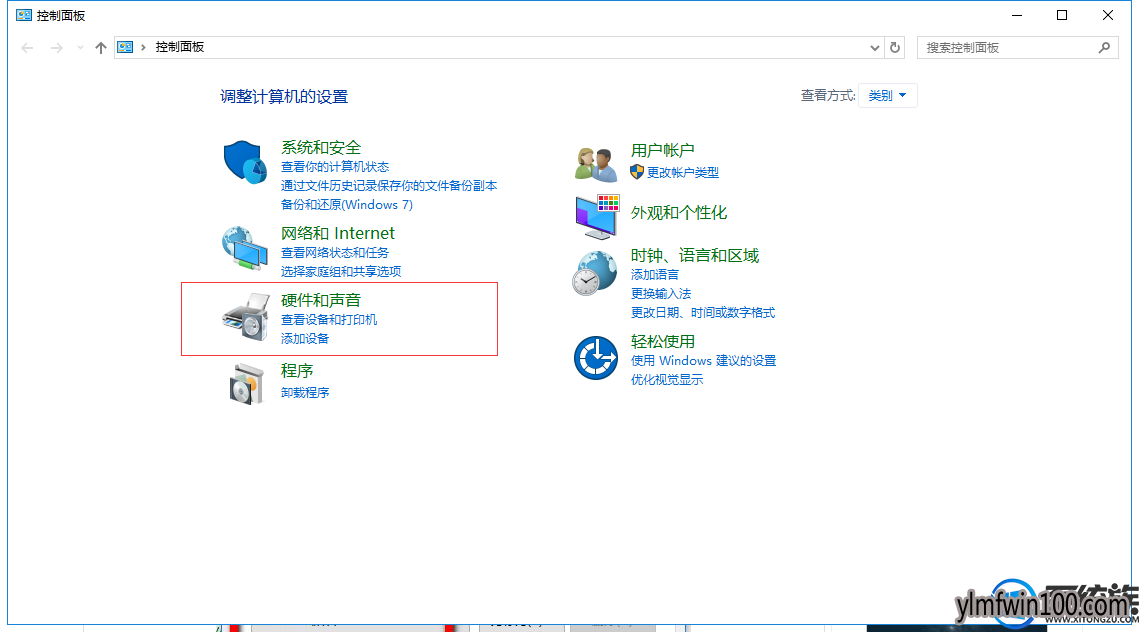Click 查看网络状态和任务 link
The image size is (1139, 632).
pos(335,253)
